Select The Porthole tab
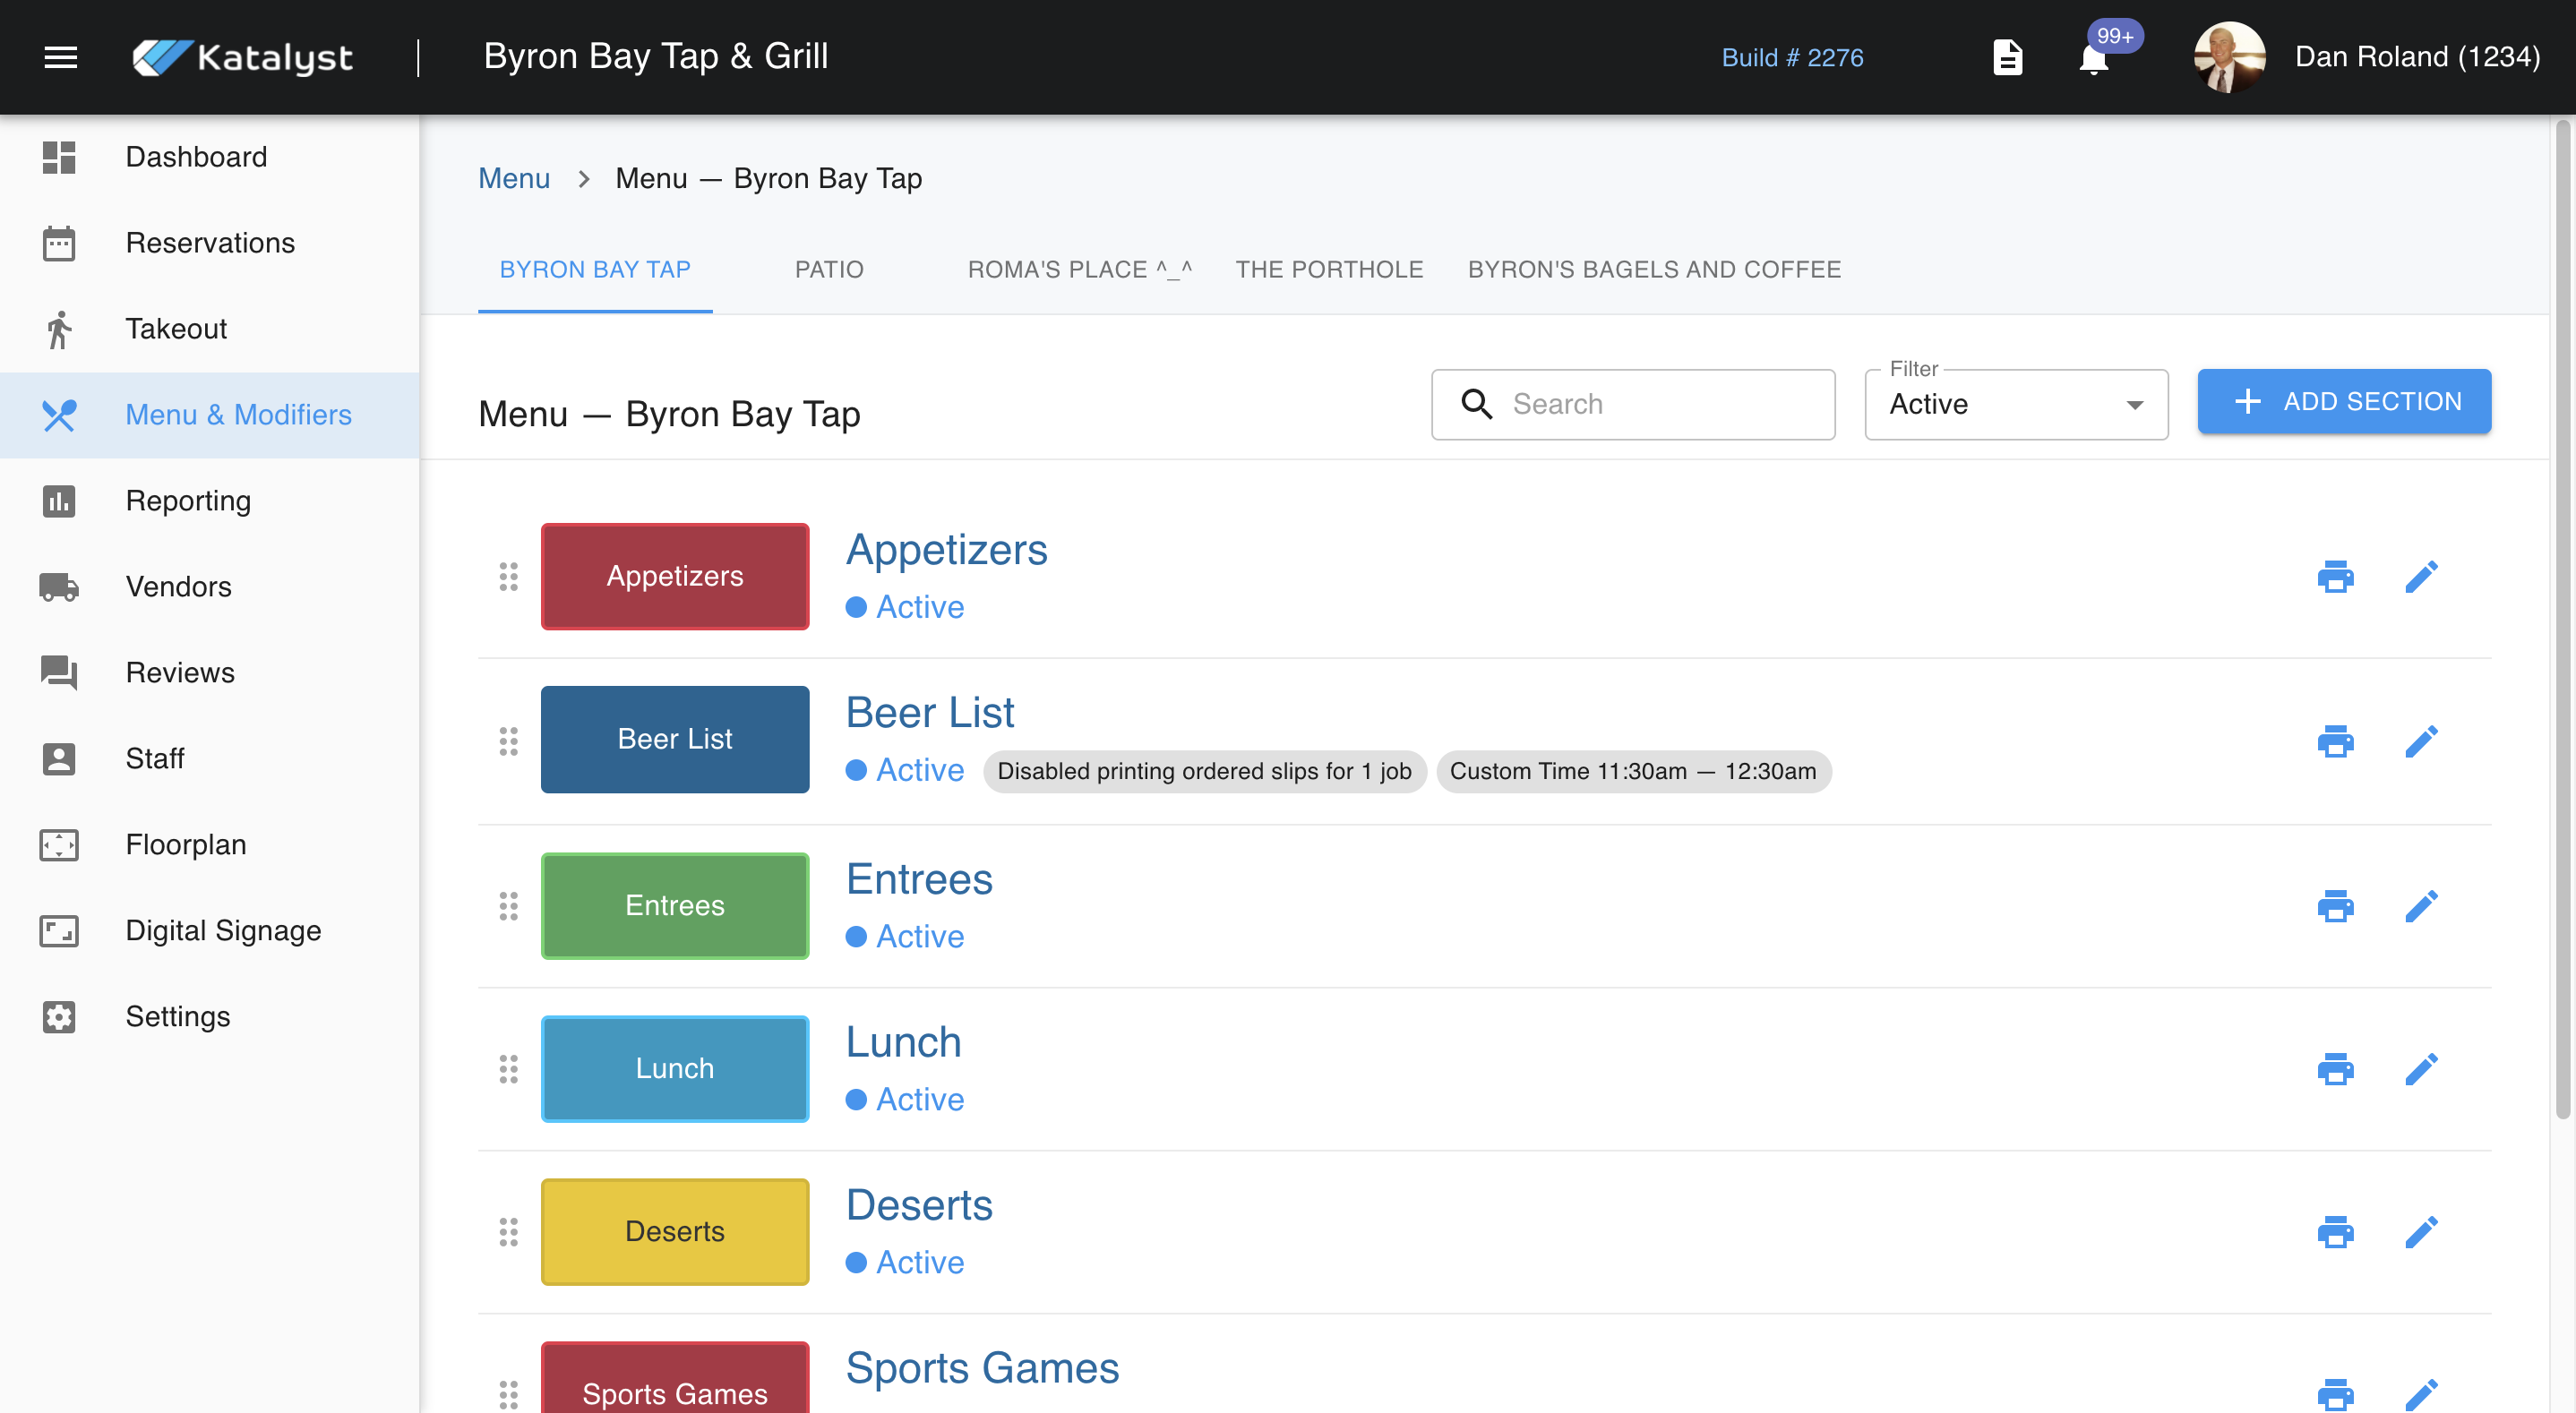 [1328, 269]
